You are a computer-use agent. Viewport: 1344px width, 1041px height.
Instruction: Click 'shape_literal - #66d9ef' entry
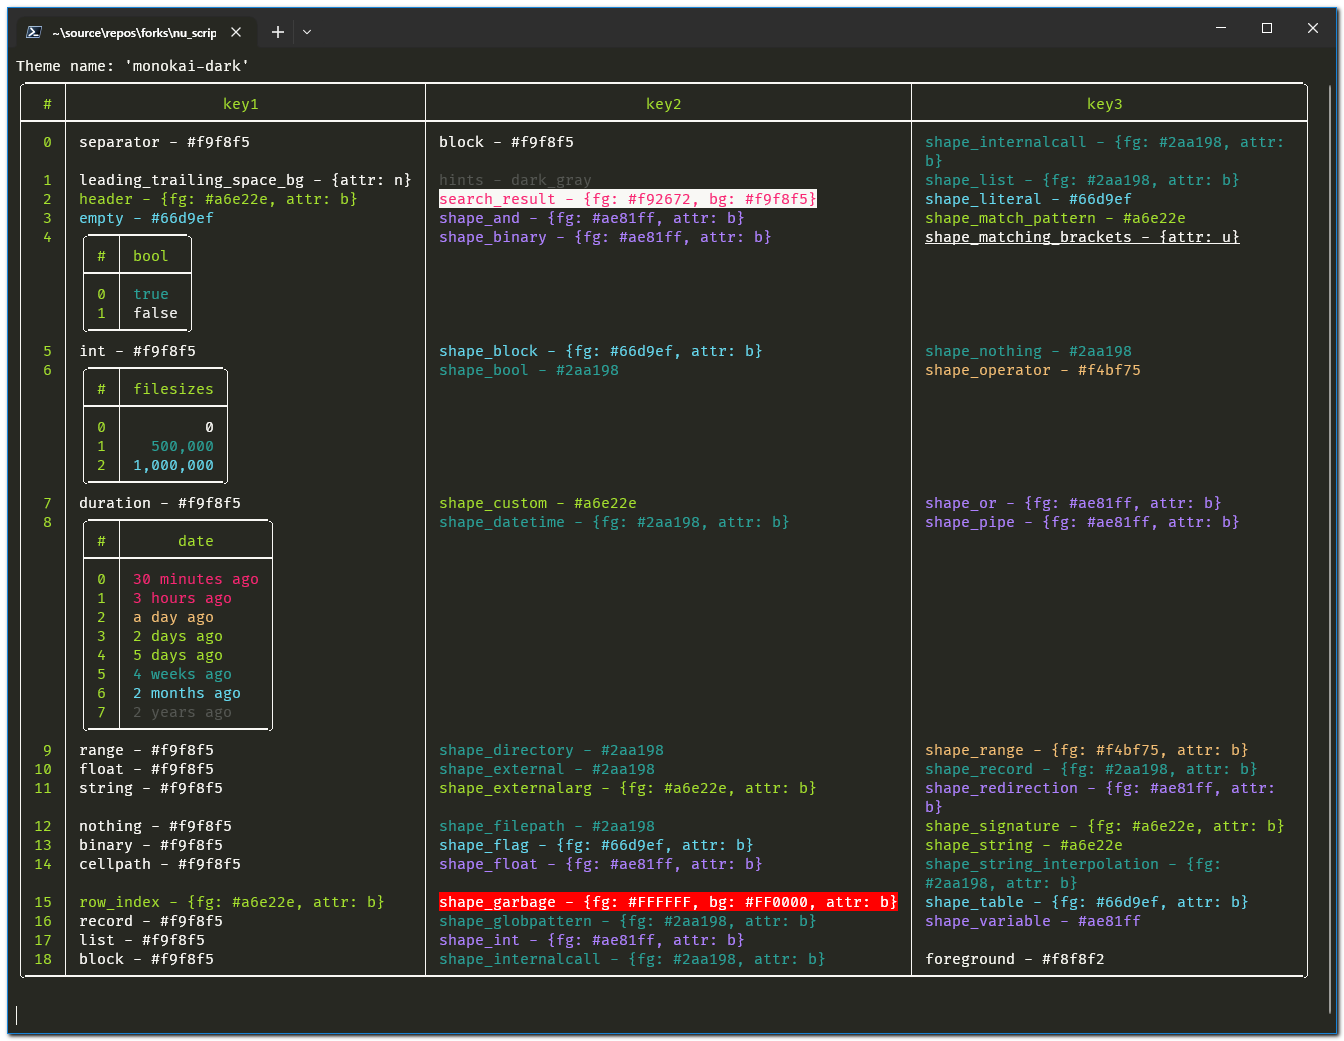[x=1028, y=199]
